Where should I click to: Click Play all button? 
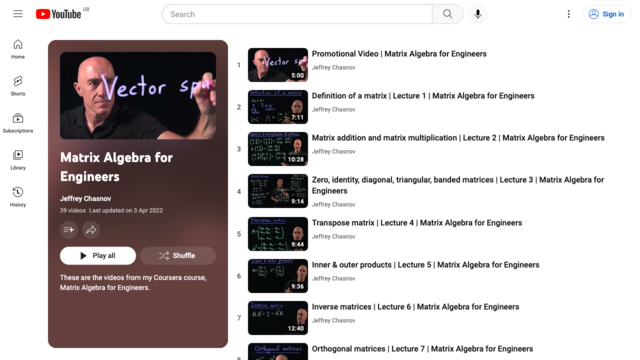tap(98, 256)
